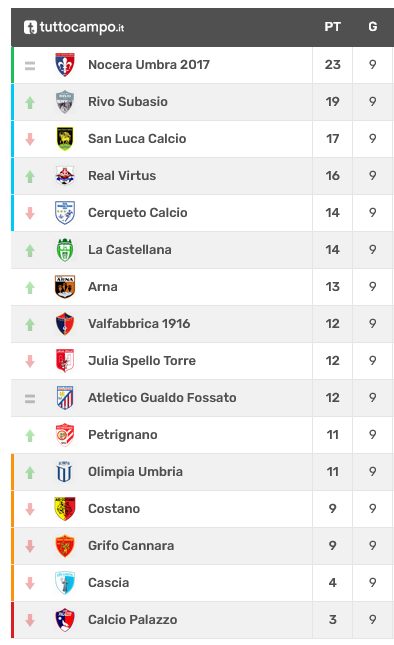Image resolution: width=394 pixels, height=645 pixels.
Task: Click the Rivo Subasio team crest
Action: pyautogui.click(x=65, y=102)
